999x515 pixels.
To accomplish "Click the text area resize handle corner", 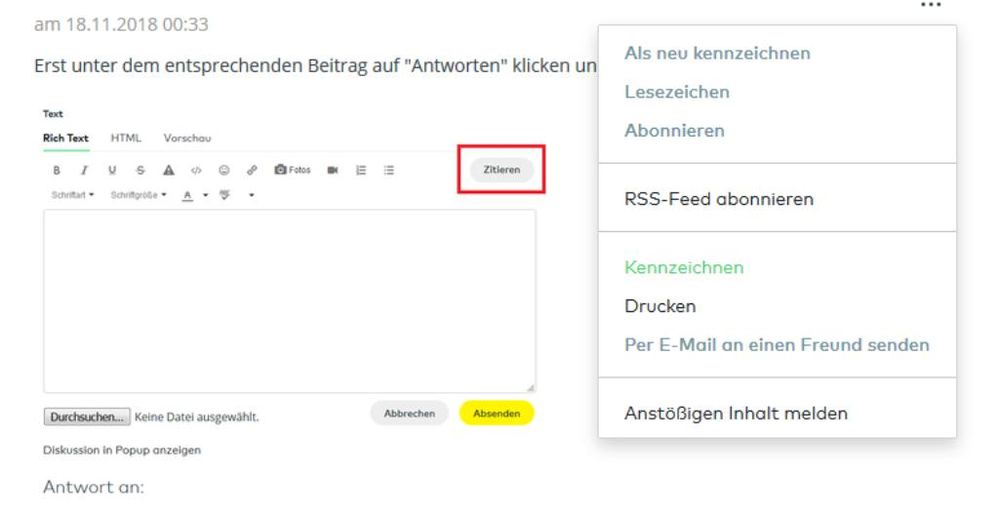I will coord(531,388).
